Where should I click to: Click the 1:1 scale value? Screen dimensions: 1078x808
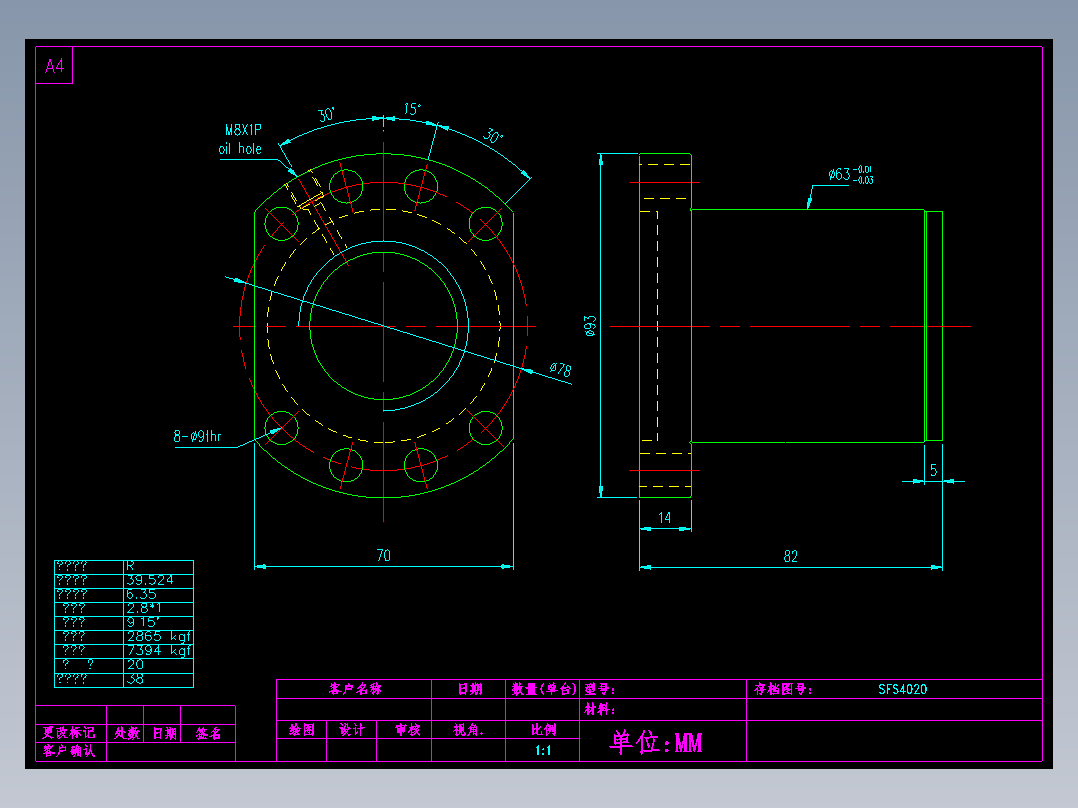click(x=543, y=750)
